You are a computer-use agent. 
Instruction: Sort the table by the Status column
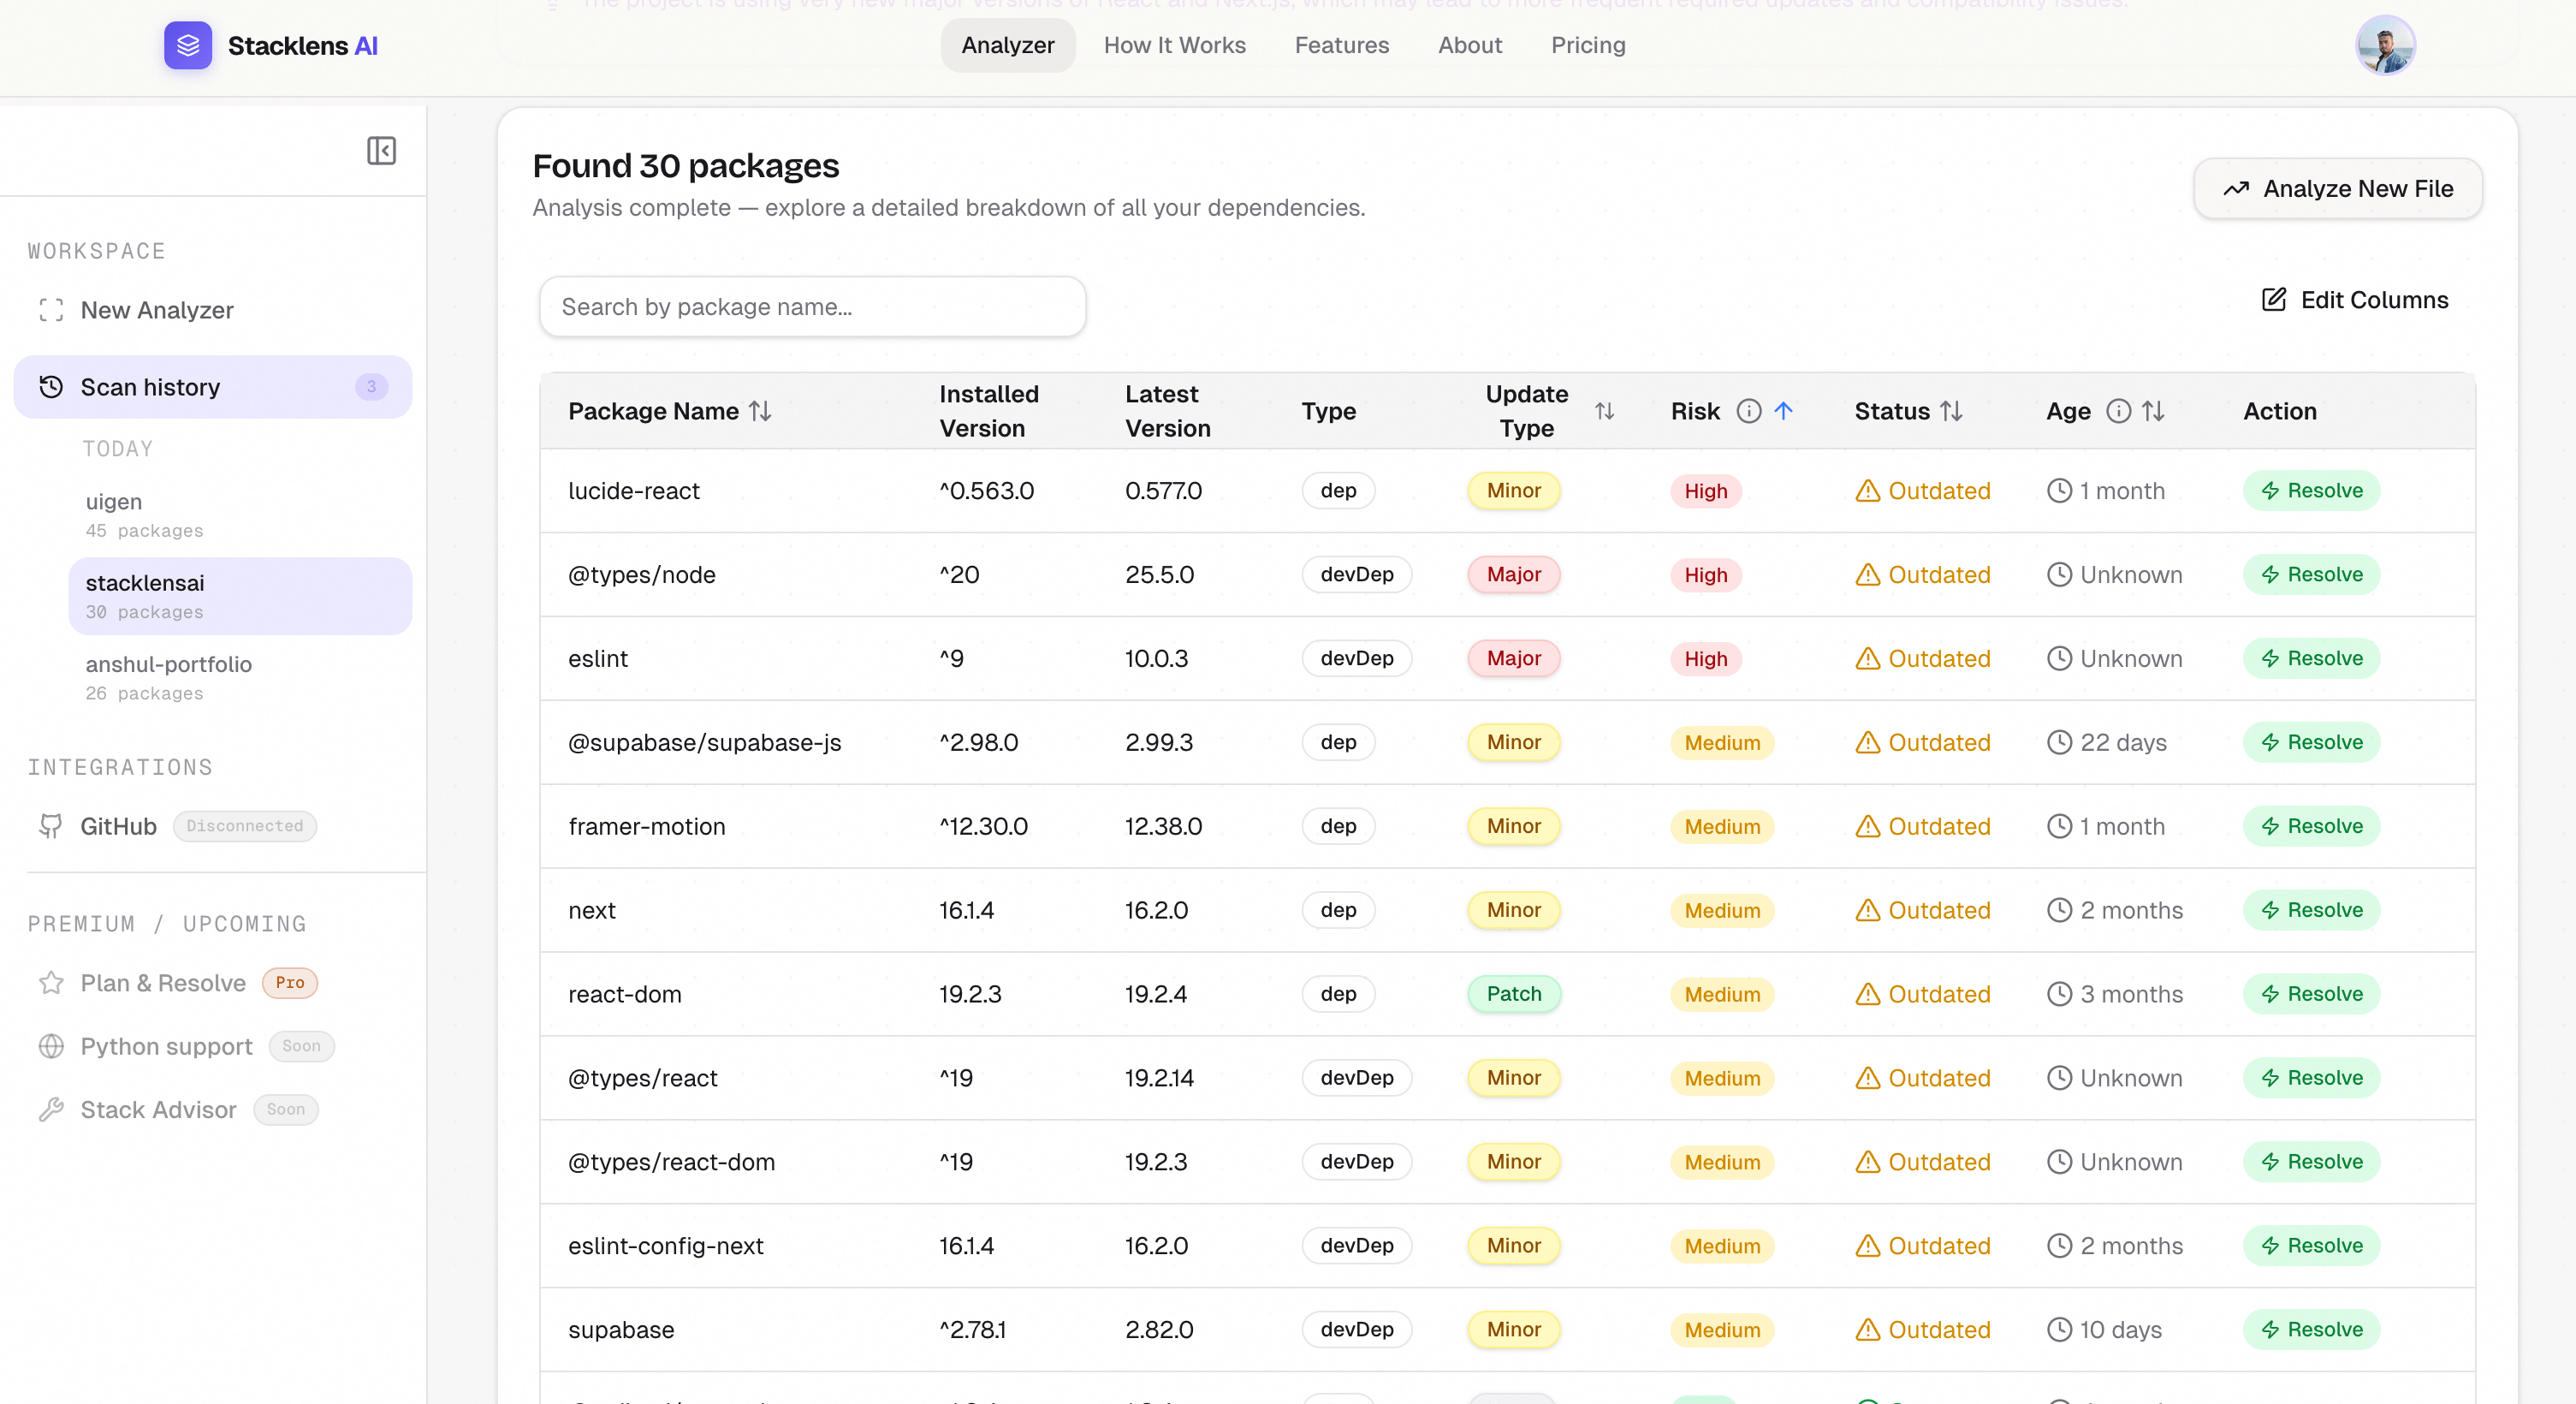click(x=1951, y=411)
